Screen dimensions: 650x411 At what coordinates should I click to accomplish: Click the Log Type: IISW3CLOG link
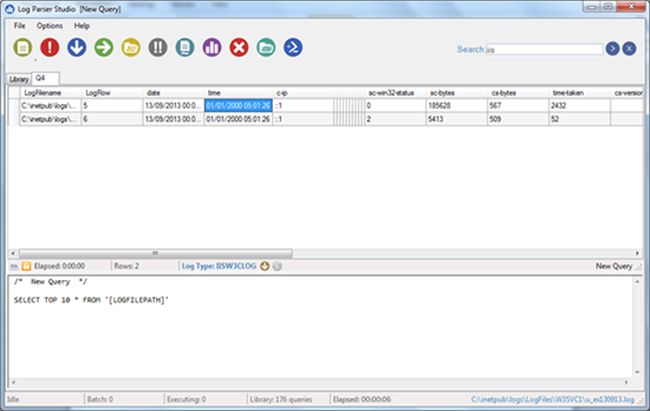(219, 266)
